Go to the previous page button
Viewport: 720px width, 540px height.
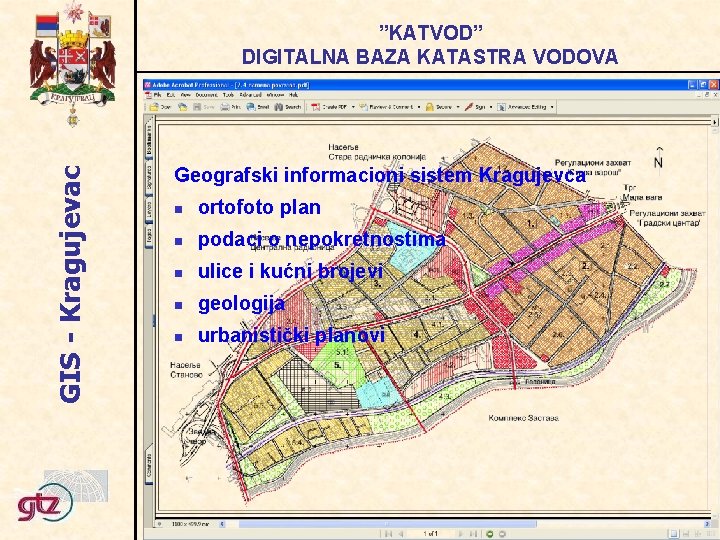401,534
